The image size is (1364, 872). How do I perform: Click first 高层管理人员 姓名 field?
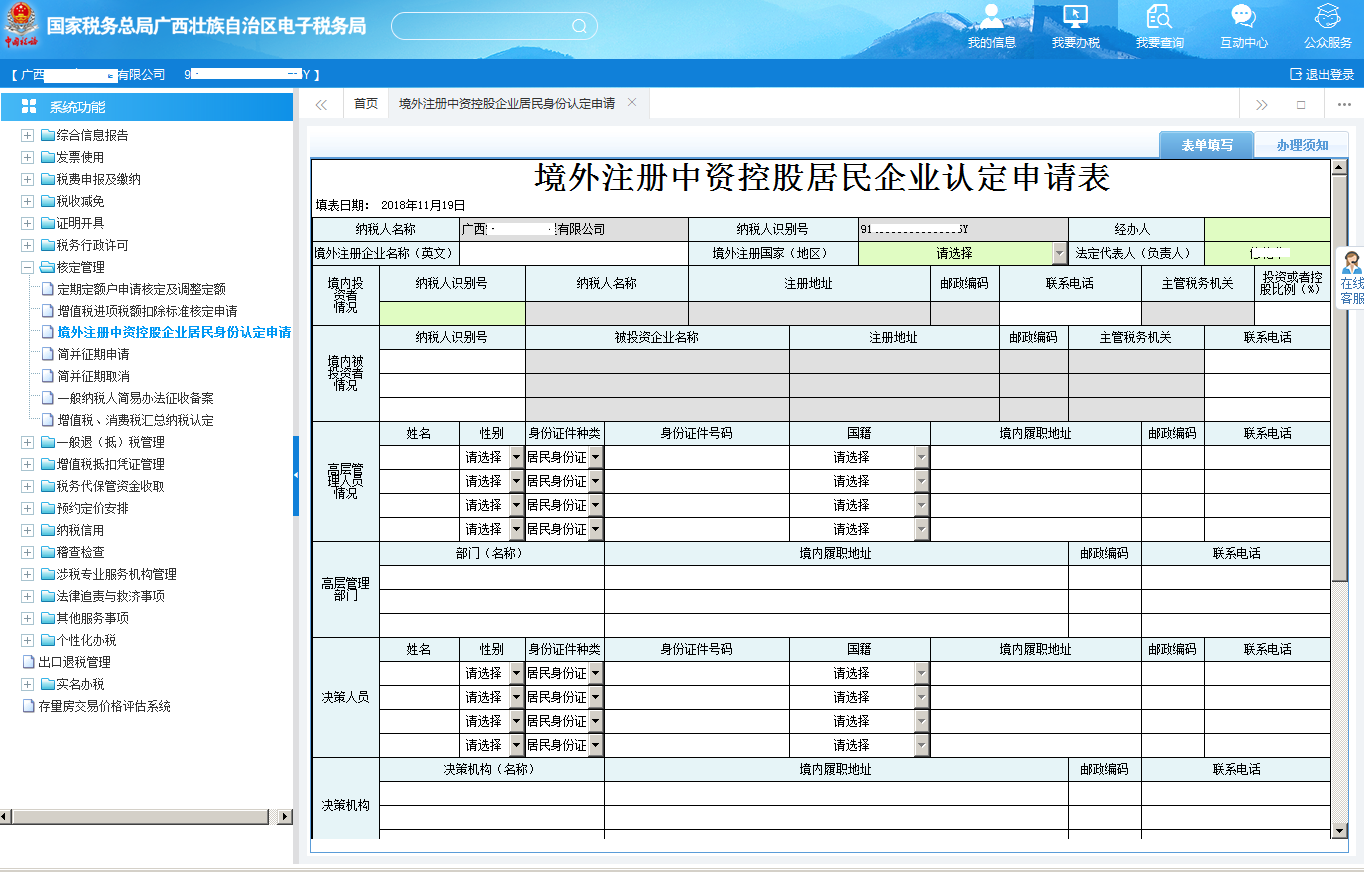tap(419, 457)
